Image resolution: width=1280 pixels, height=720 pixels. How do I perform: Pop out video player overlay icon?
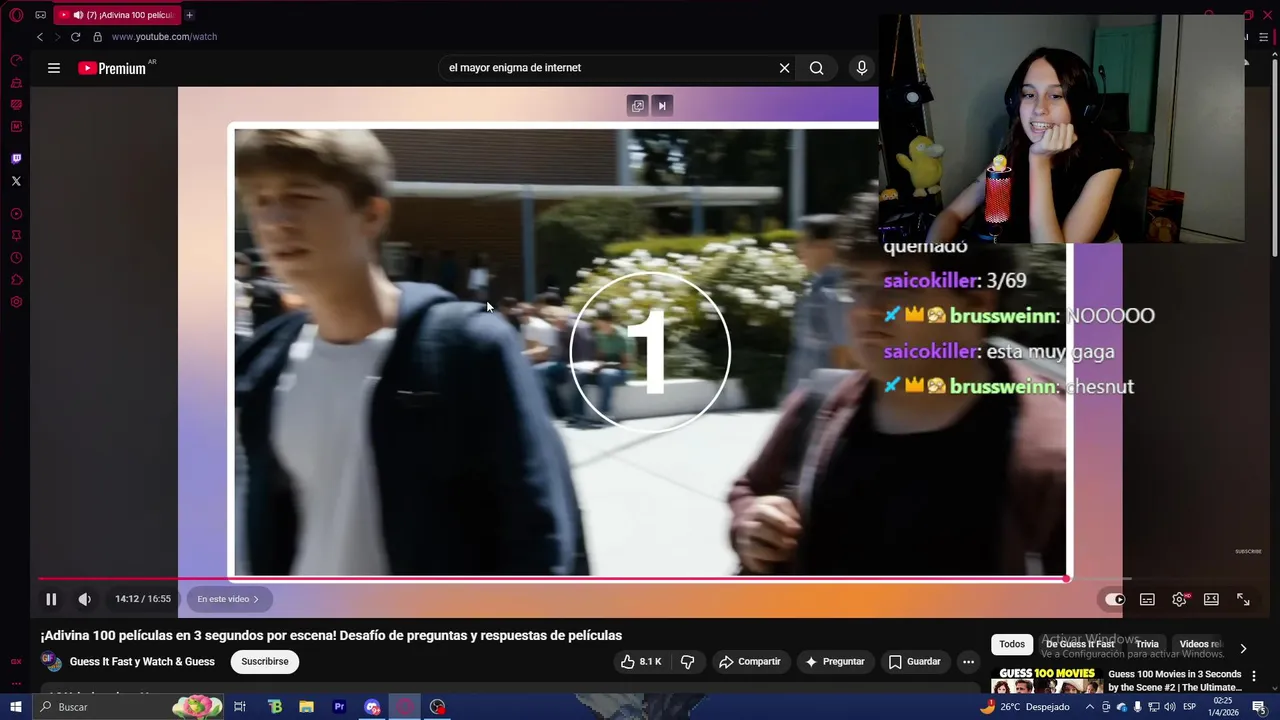point(638,106)
